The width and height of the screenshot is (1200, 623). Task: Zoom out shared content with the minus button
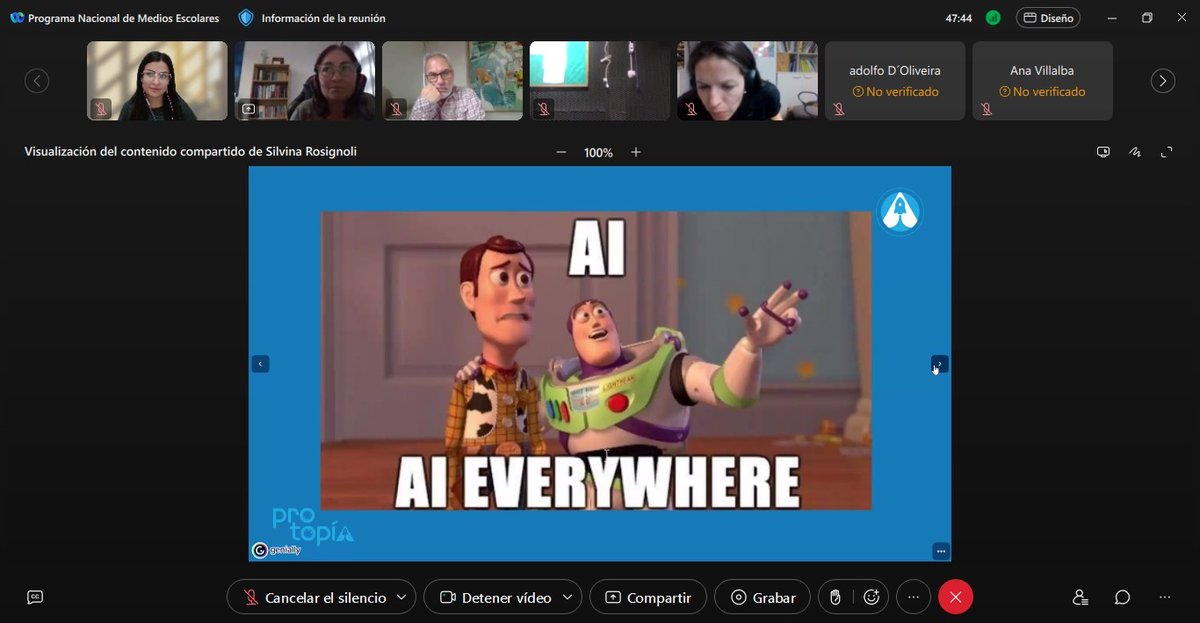point(561,152)
